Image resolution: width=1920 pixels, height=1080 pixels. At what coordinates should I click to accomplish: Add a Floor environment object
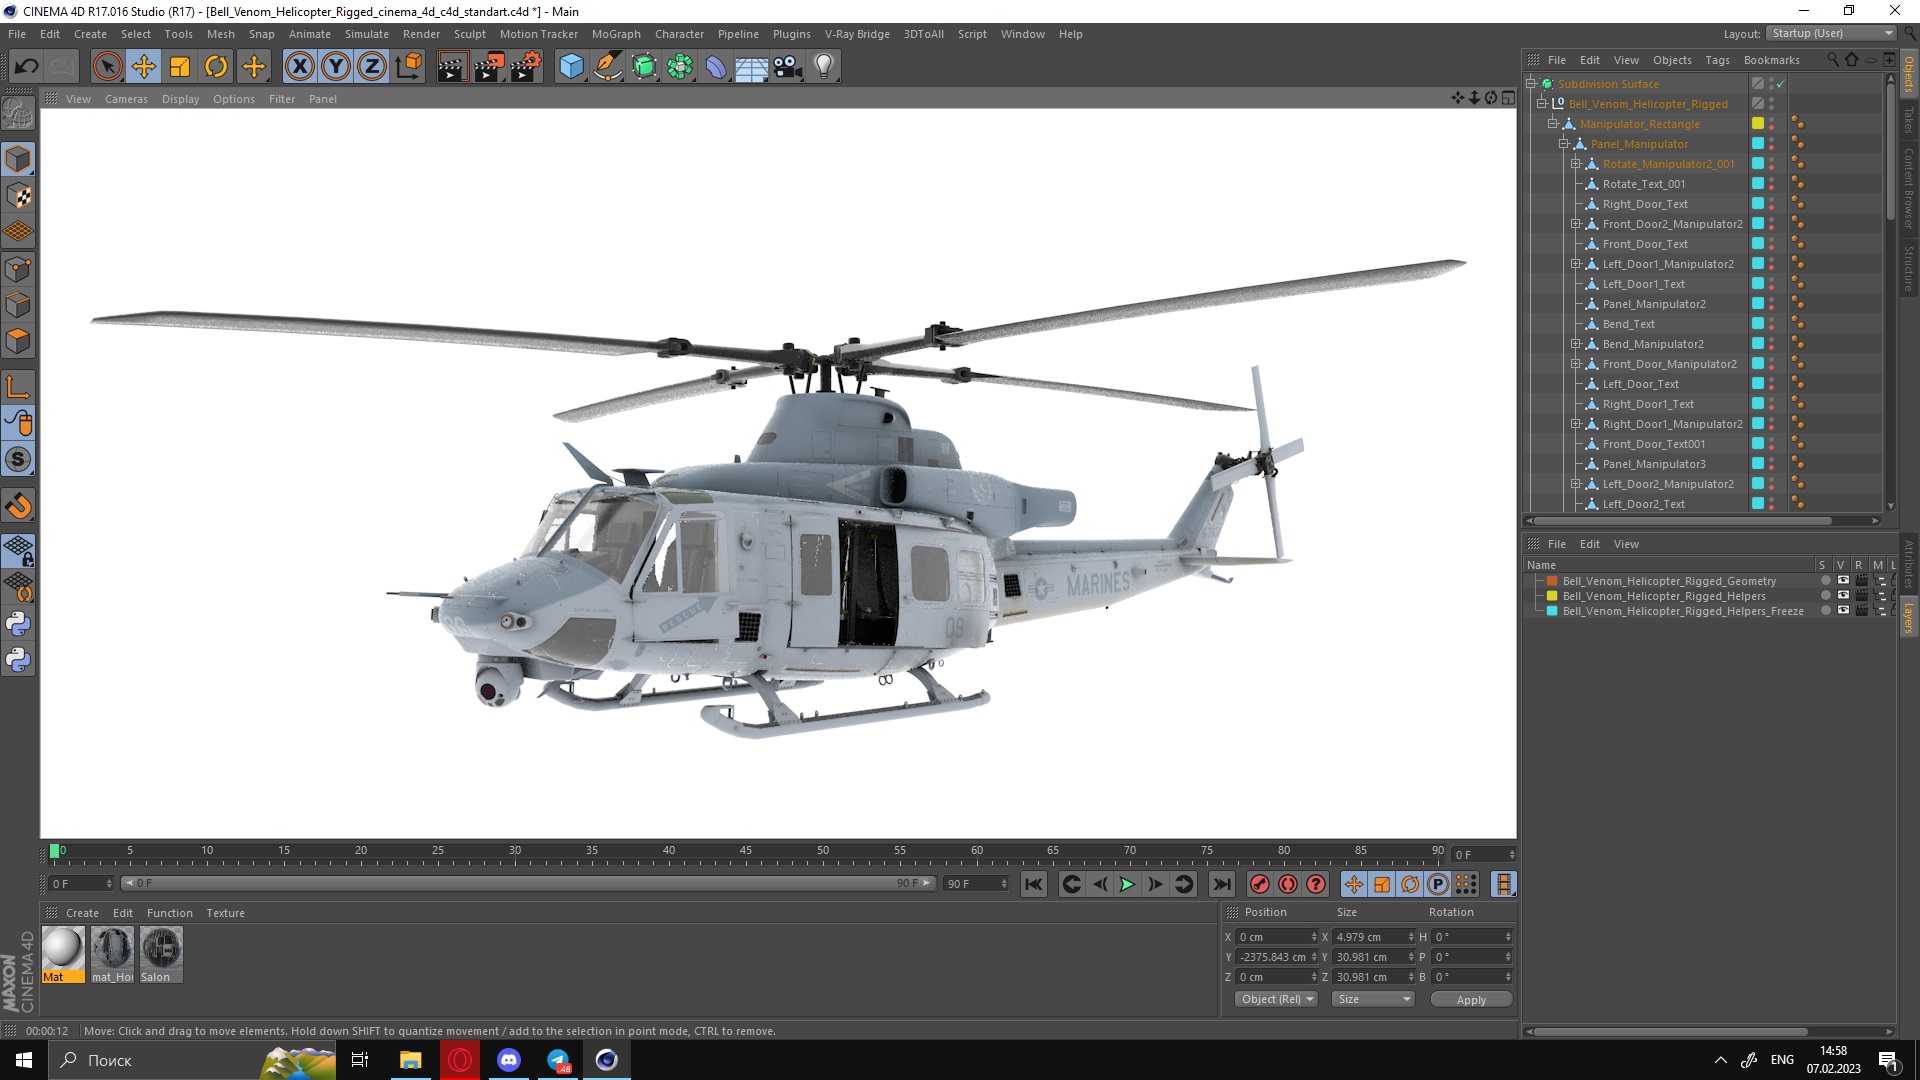pyautogui.click(x=752, y=67)
